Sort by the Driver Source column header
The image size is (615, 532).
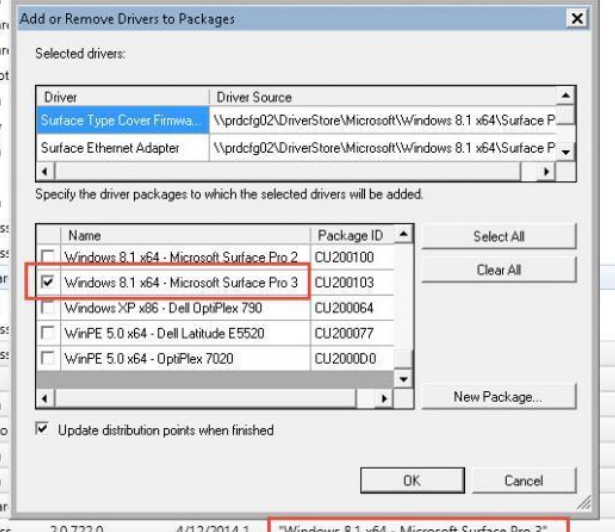(x=382, y=97)
